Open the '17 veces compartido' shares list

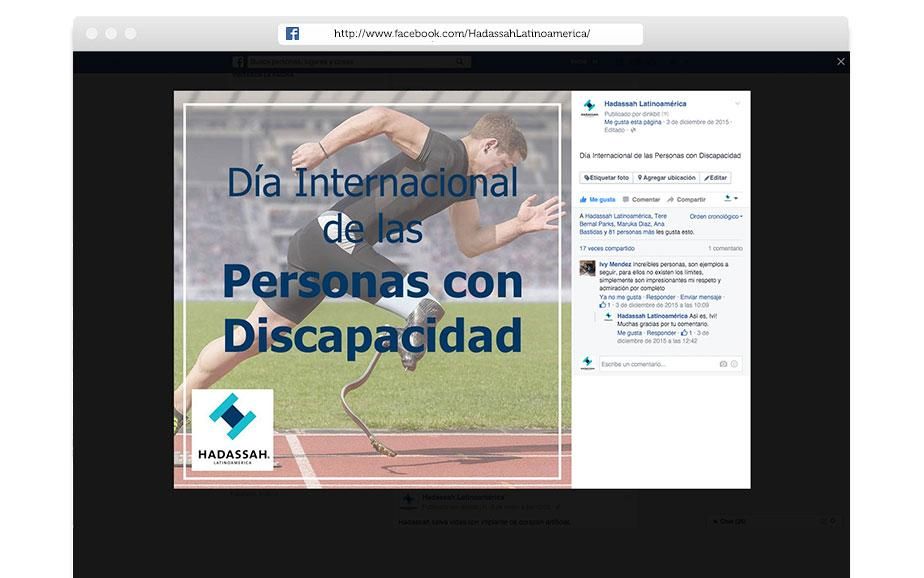[x=607, y=249]
